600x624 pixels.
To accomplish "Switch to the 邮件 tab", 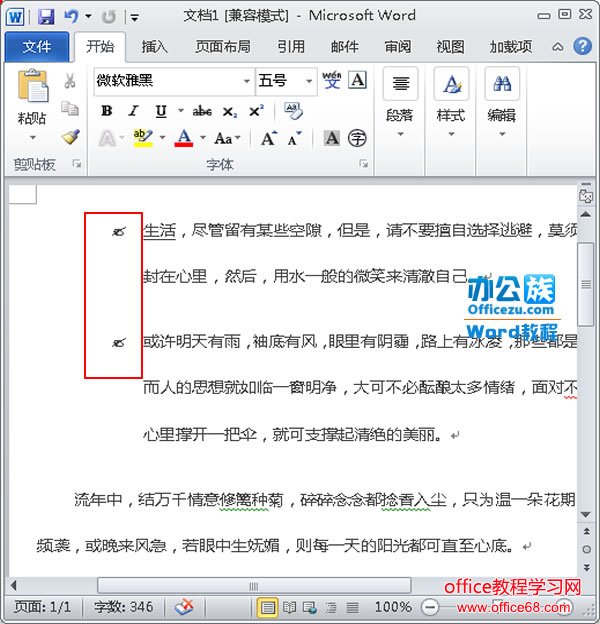I will (x=345, y=47).
